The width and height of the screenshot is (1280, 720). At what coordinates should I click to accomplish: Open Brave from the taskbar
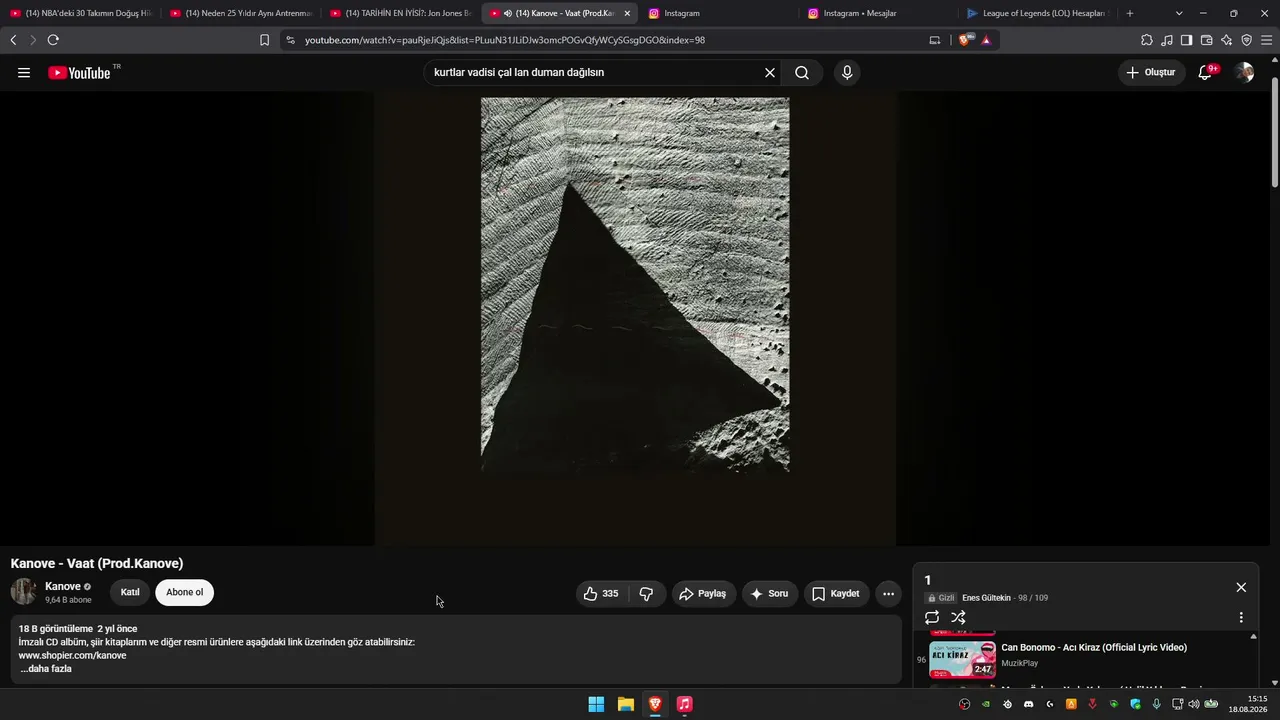655,704
